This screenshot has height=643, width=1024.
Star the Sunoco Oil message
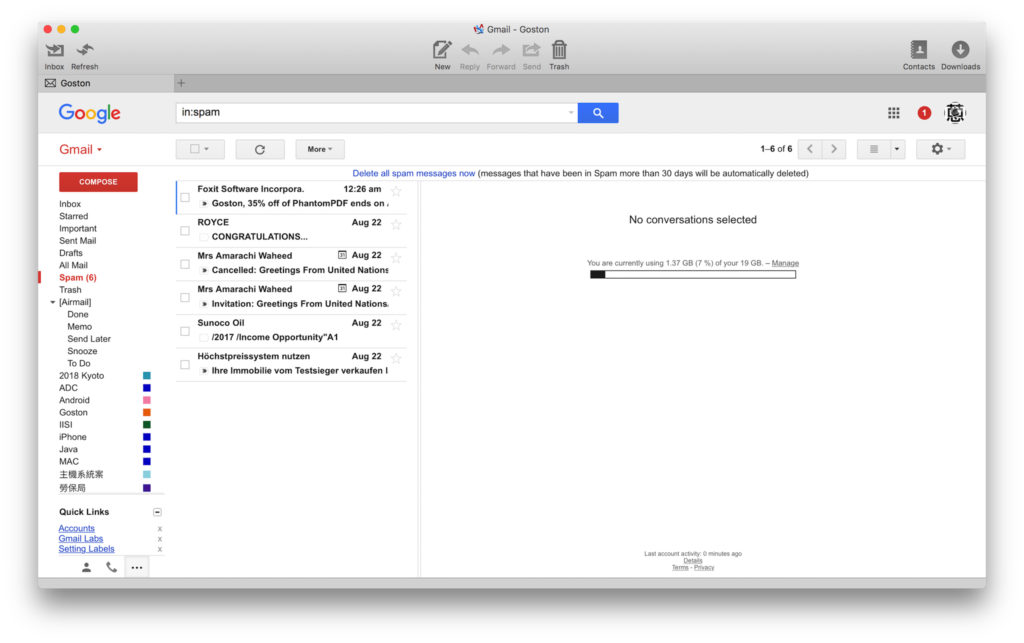tap(396, 324)
